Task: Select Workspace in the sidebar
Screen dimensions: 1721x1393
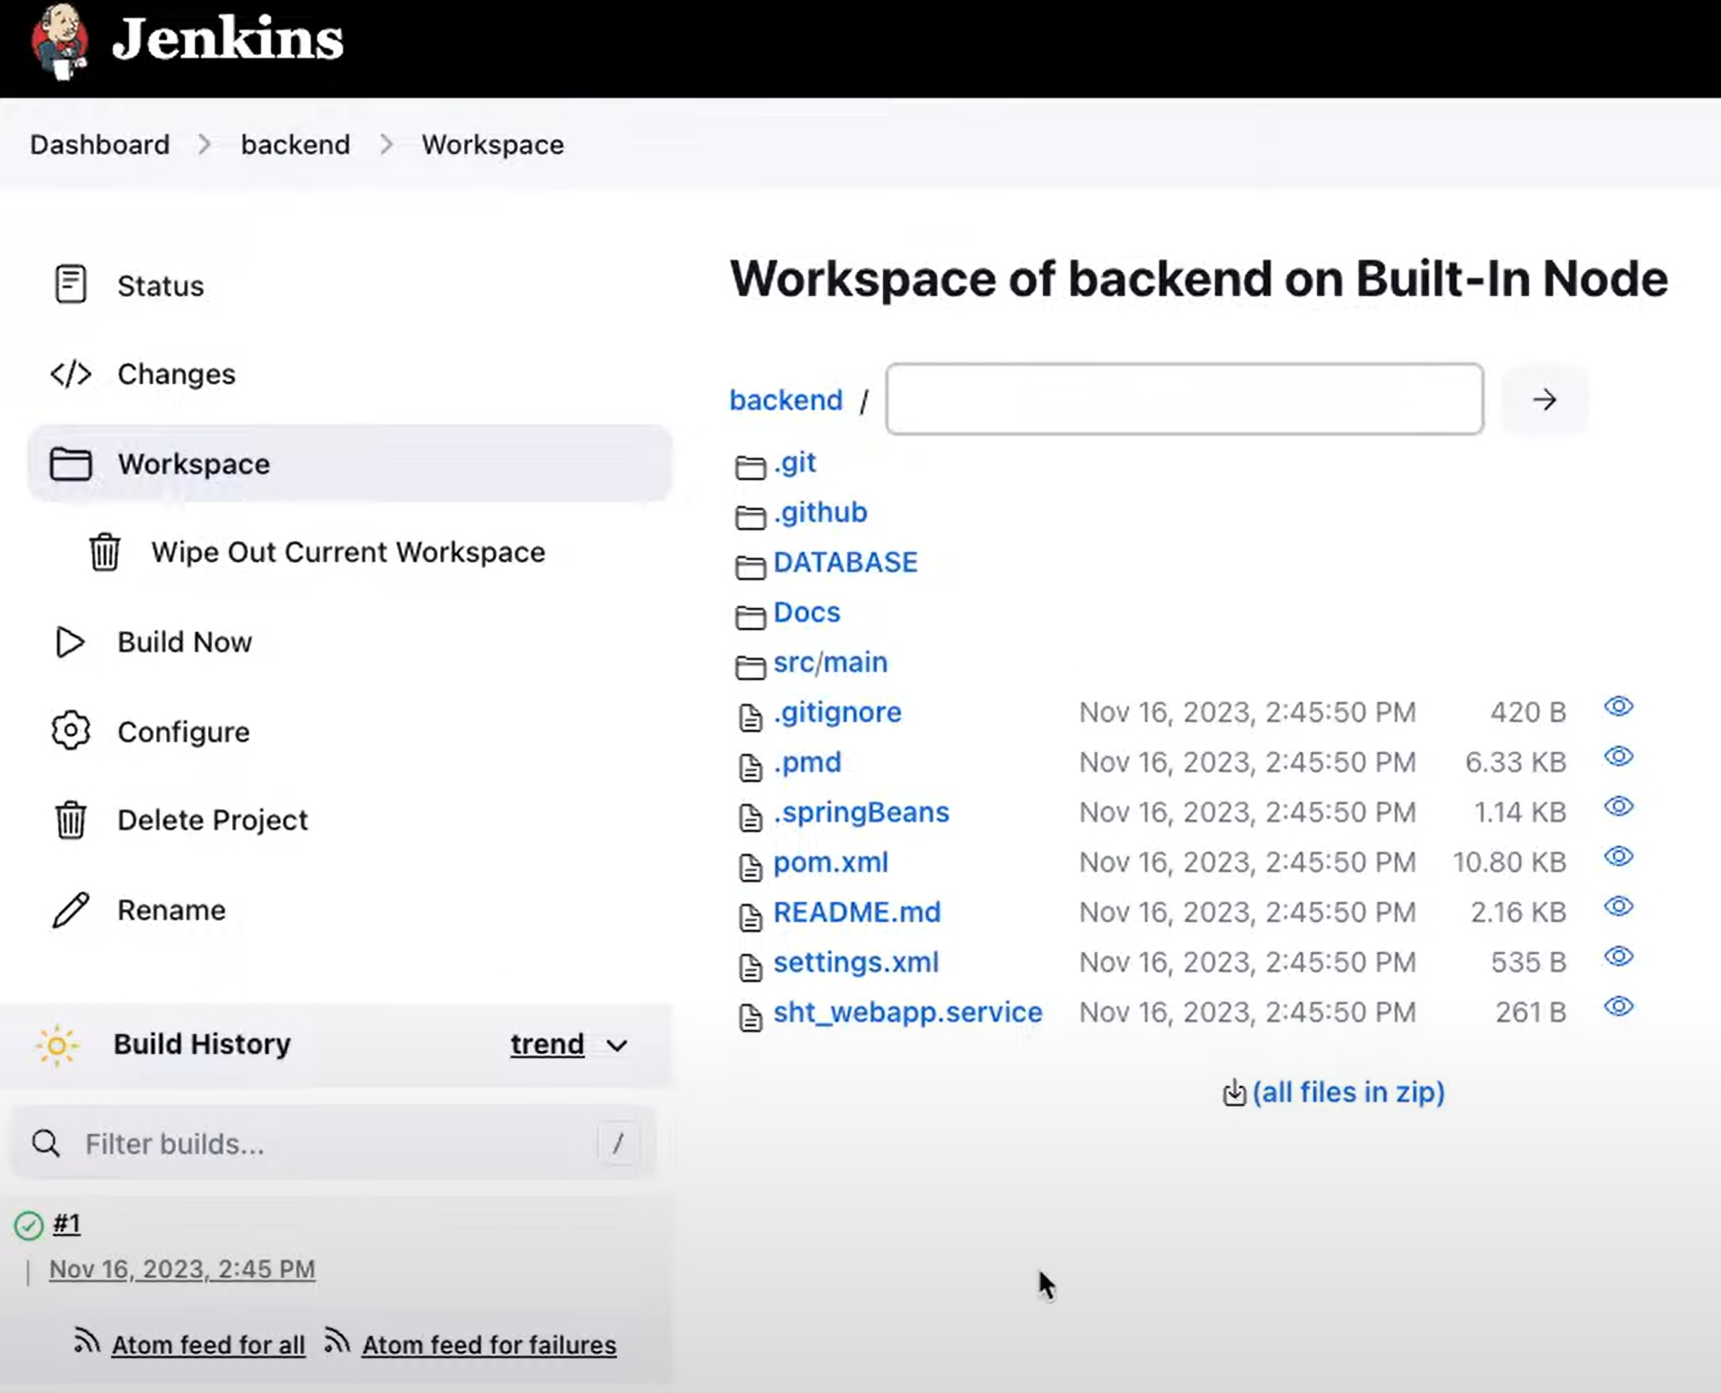Action: [x=350, y=464]
